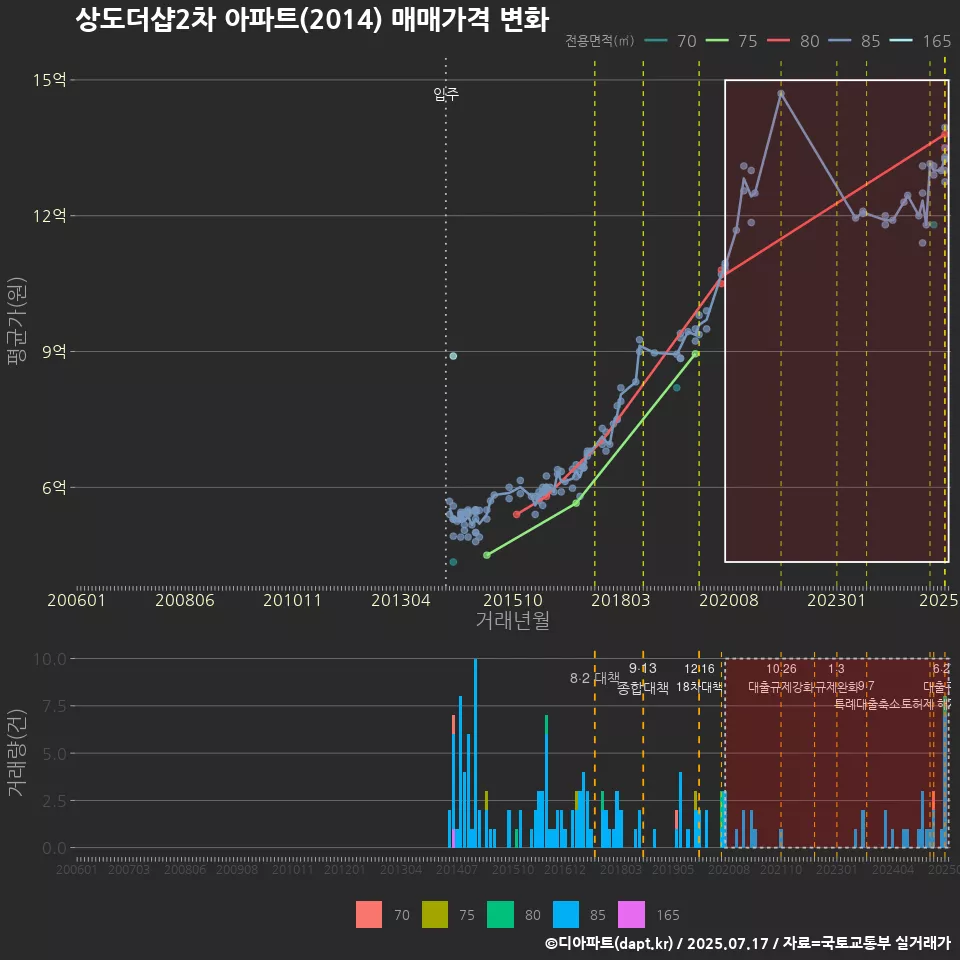Click 202404 on the volume chart x-axis

click(893, 869)
